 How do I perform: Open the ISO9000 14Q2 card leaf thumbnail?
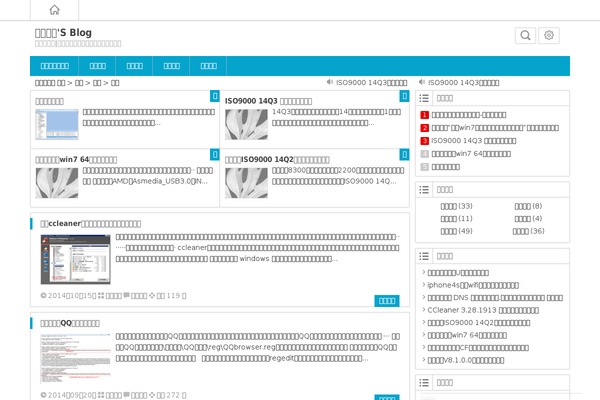click(246, 183)
